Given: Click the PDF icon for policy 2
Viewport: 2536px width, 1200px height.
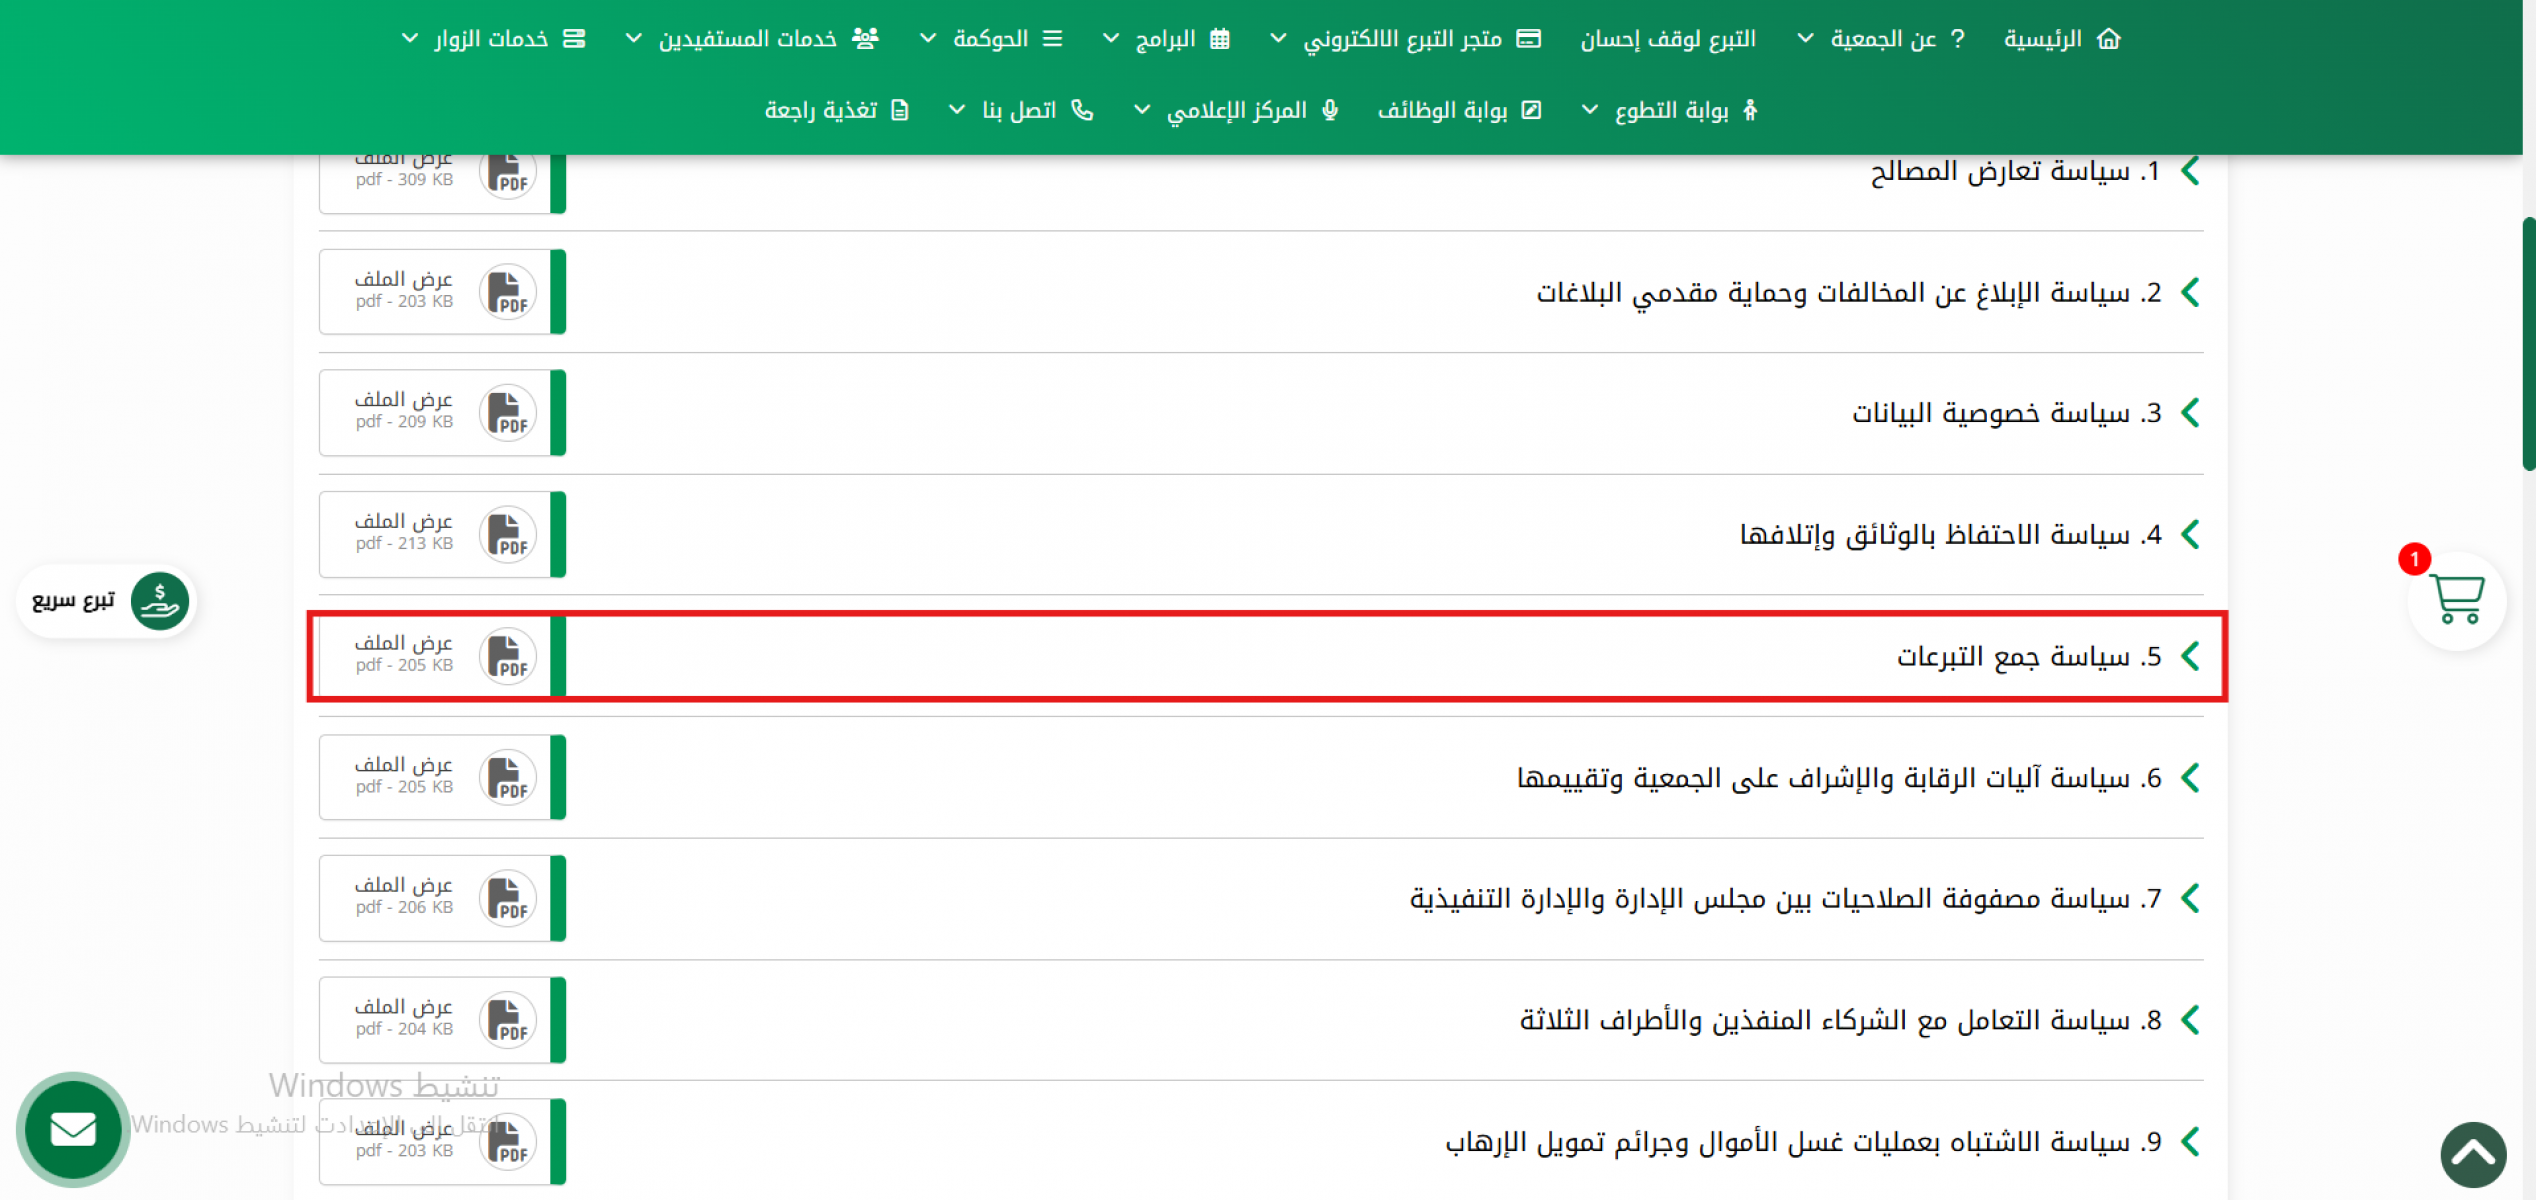Looking at the screenshot, I should click(x=507, y=292).
